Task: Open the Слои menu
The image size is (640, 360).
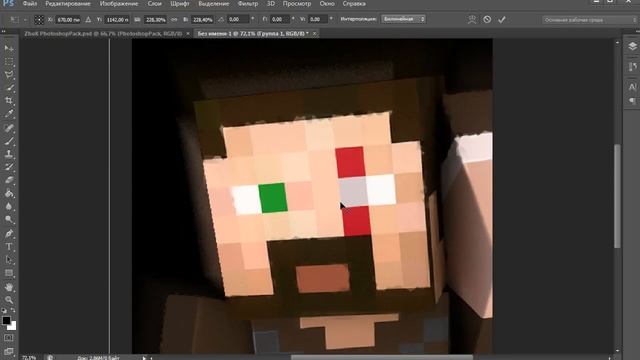Action: 155,4
